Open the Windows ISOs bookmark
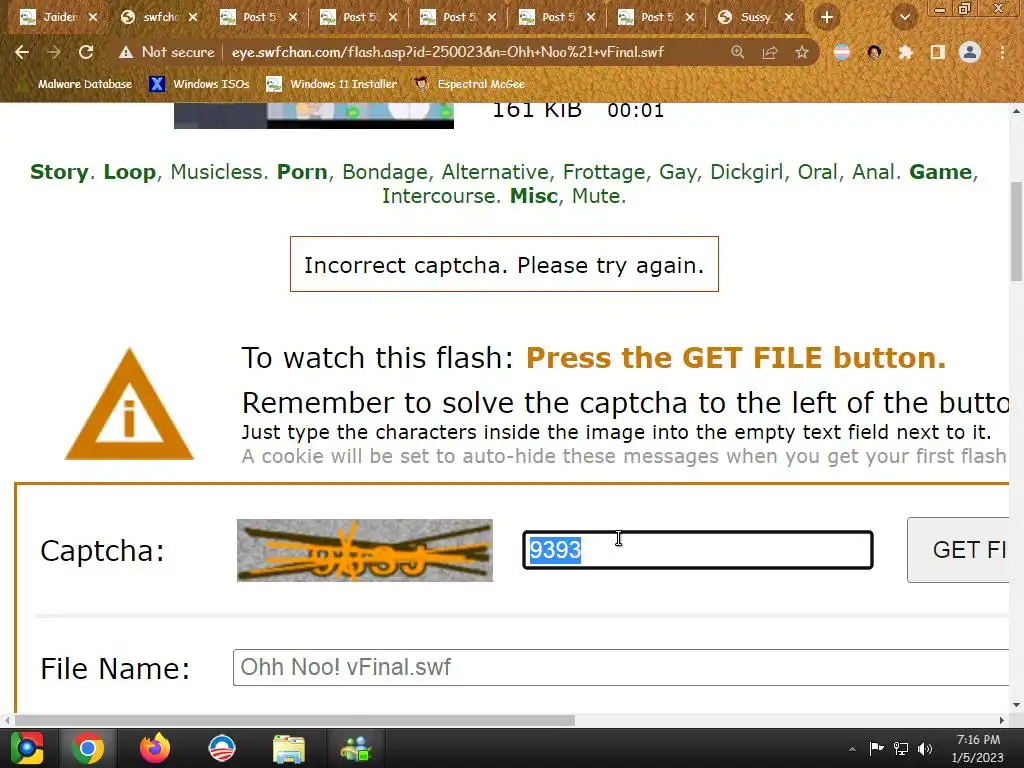Viewport: 1024px width, 768px height. (199, 84)
